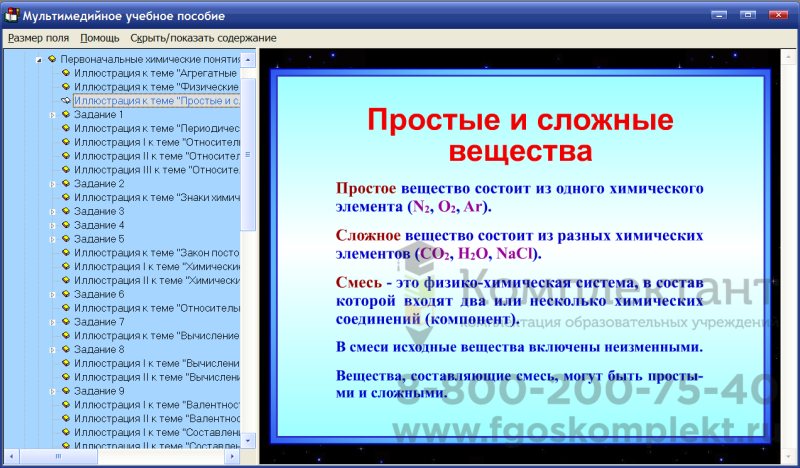800x468 pixels.
Task: Click 'Скрыть/показать содержание' in the menu bar
Action: pyautogui.click(x=203, y=38)
